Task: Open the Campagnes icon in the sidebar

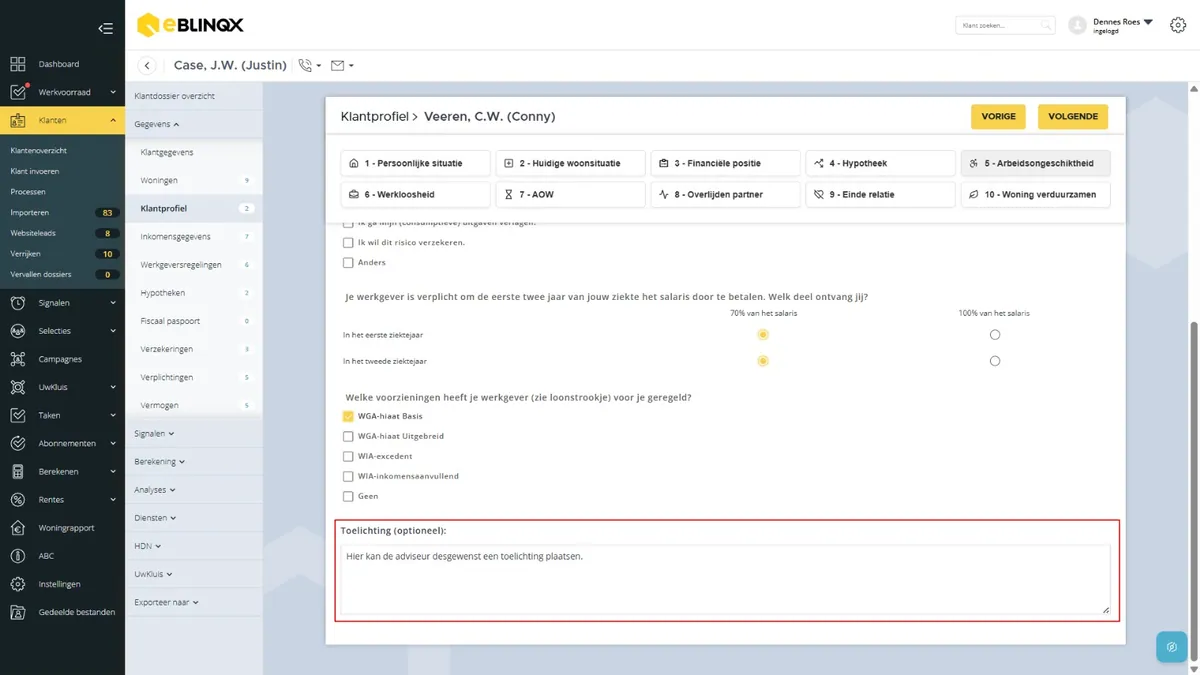Action: pyautogui.click(x=18, y=359)
